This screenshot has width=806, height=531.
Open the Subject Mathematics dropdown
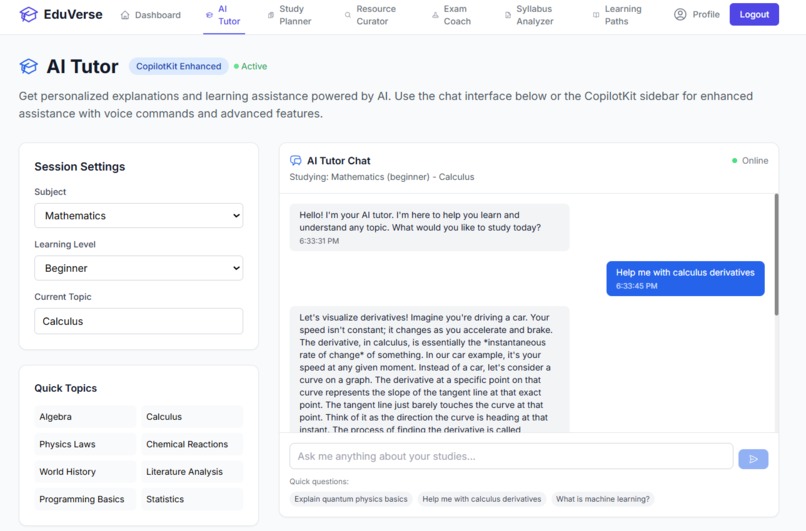pyautogui.click(x=139, y=215)
